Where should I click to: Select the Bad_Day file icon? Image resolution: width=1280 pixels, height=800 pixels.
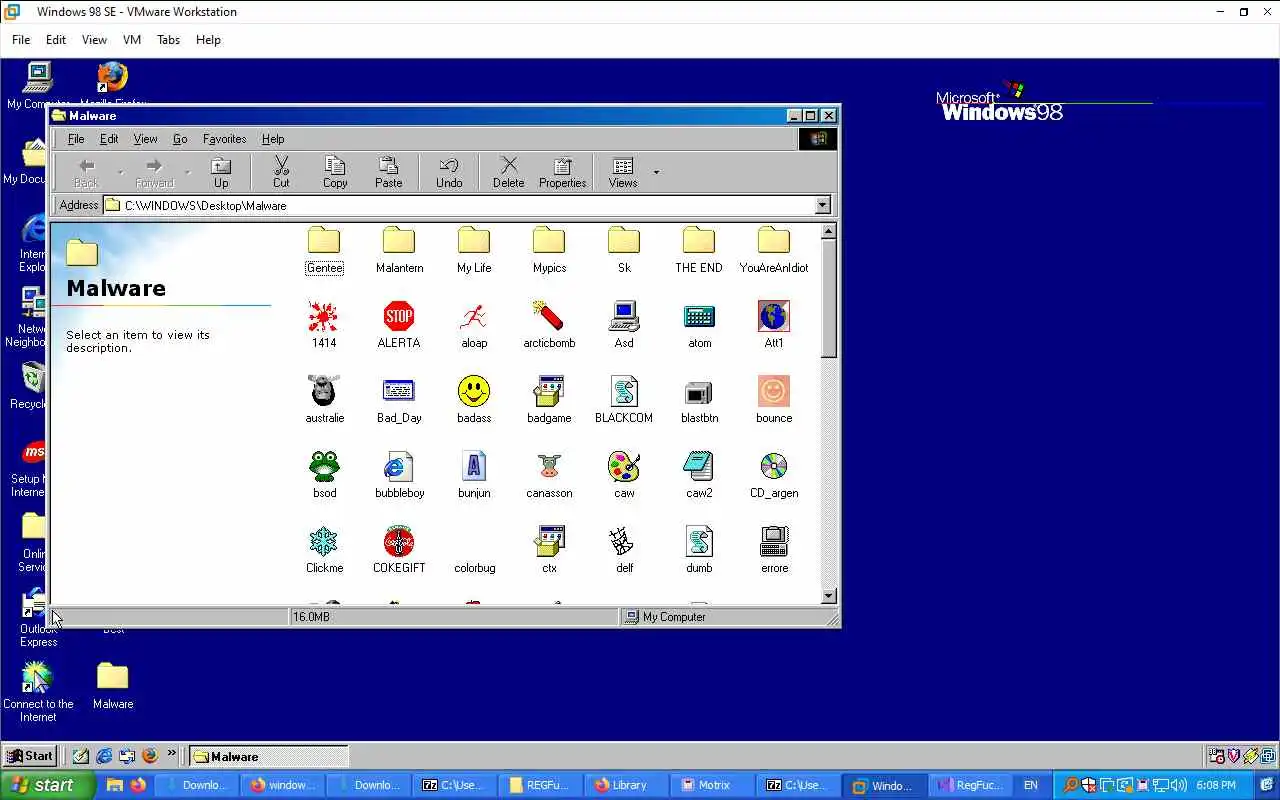point(399,391)
